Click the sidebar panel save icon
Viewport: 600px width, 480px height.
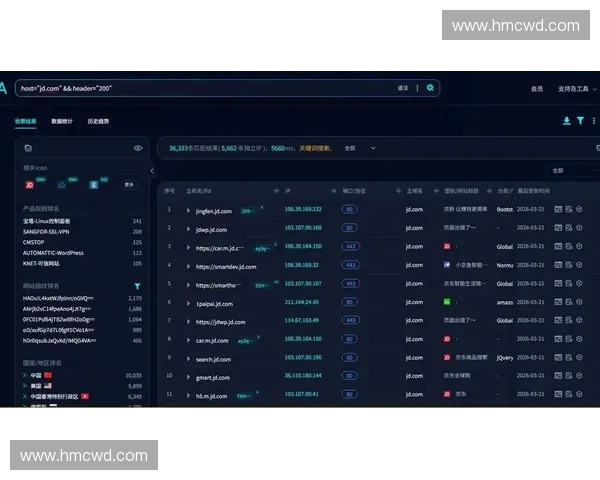tap(28, 148)
